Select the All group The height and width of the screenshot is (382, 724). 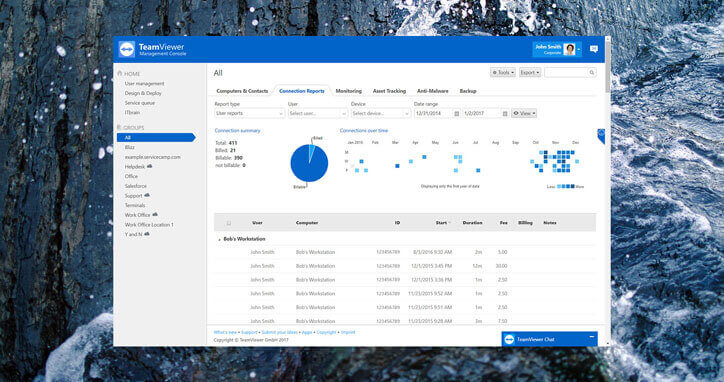pyautogui.click(x=156, y=138)
